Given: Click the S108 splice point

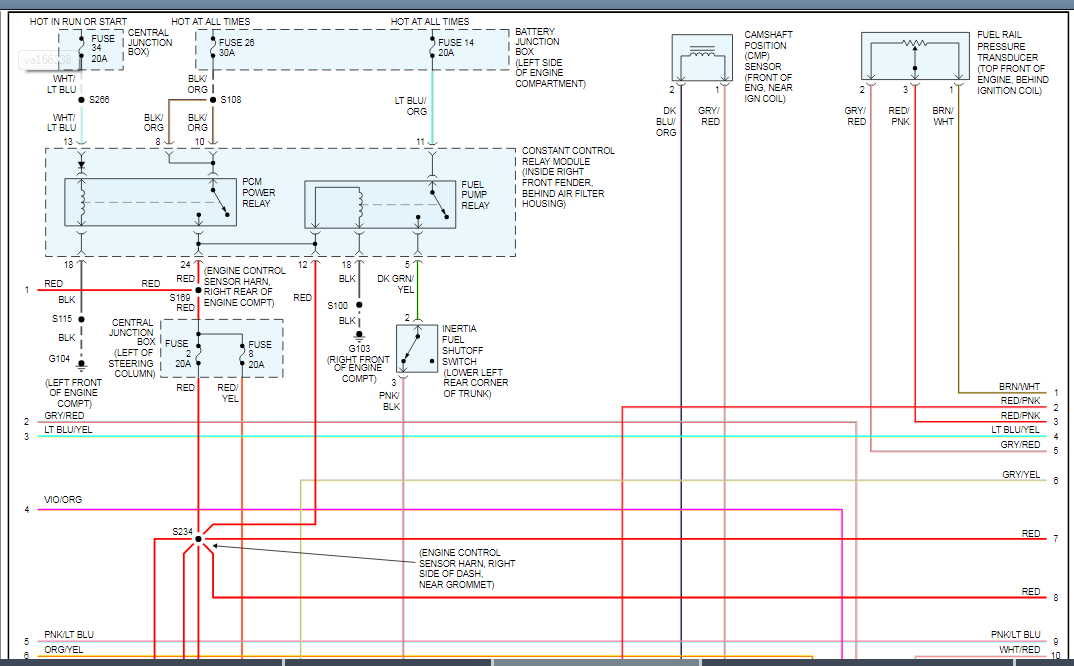Looking at the screenshot, I should (x=213, y=100).
